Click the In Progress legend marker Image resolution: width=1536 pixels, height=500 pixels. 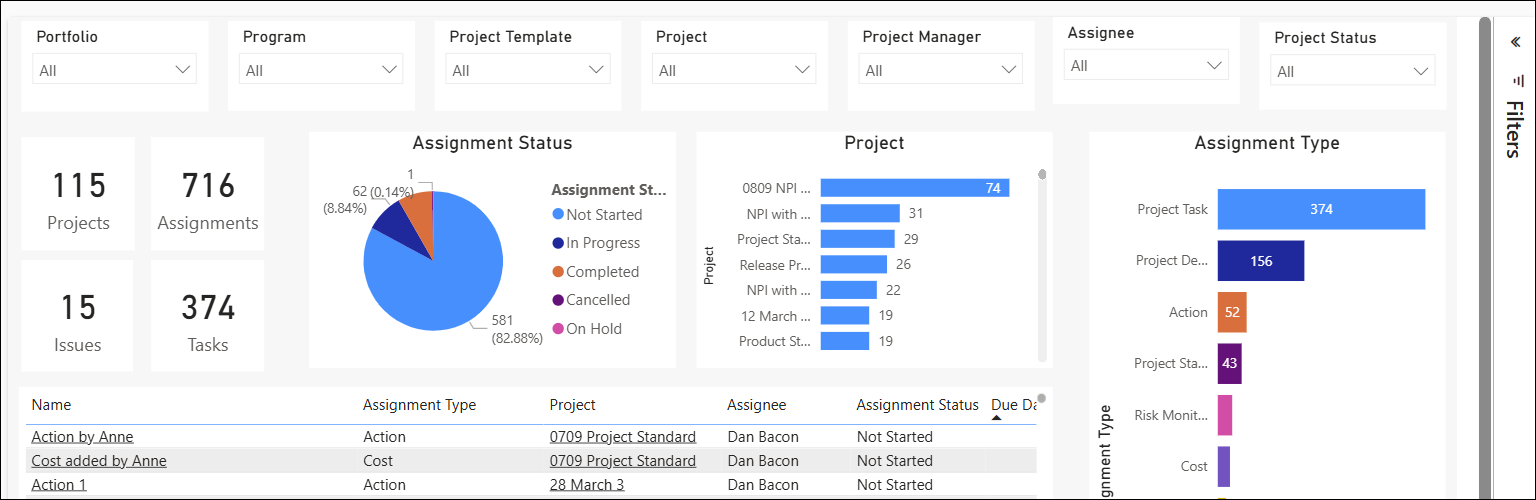click(x=557, y=243)
